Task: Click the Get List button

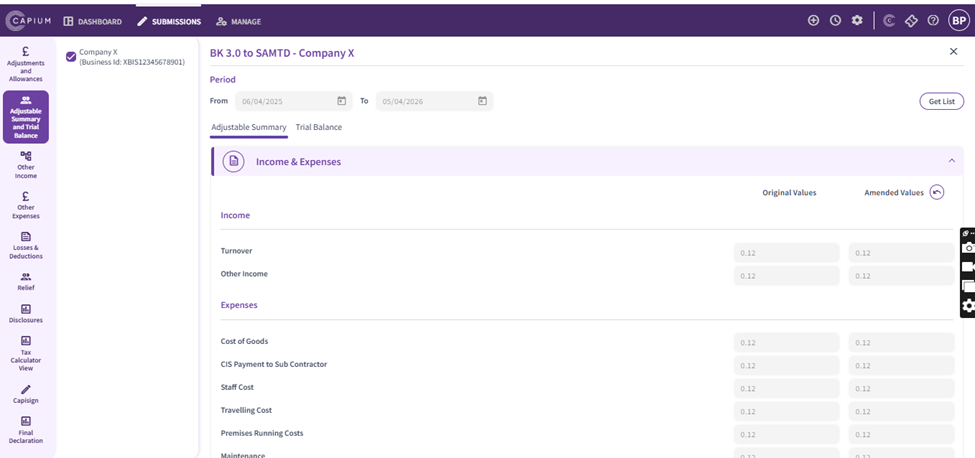Action: click(x=941, y=101)
